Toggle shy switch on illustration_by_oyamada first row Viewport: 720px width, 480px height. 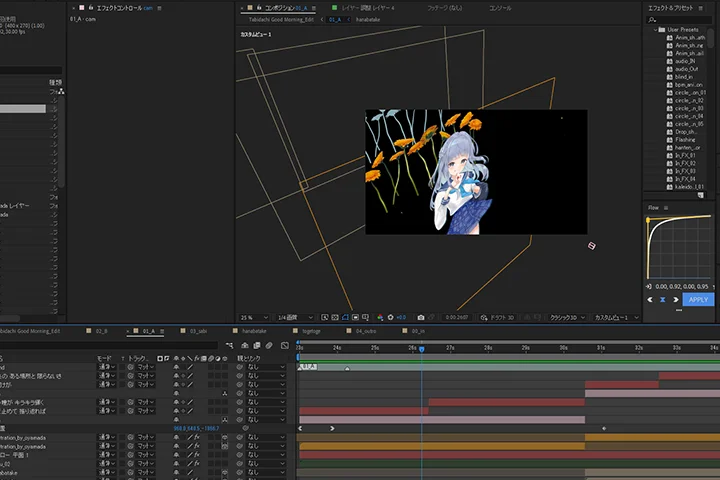pyautogui.click(x=176, y=437)
